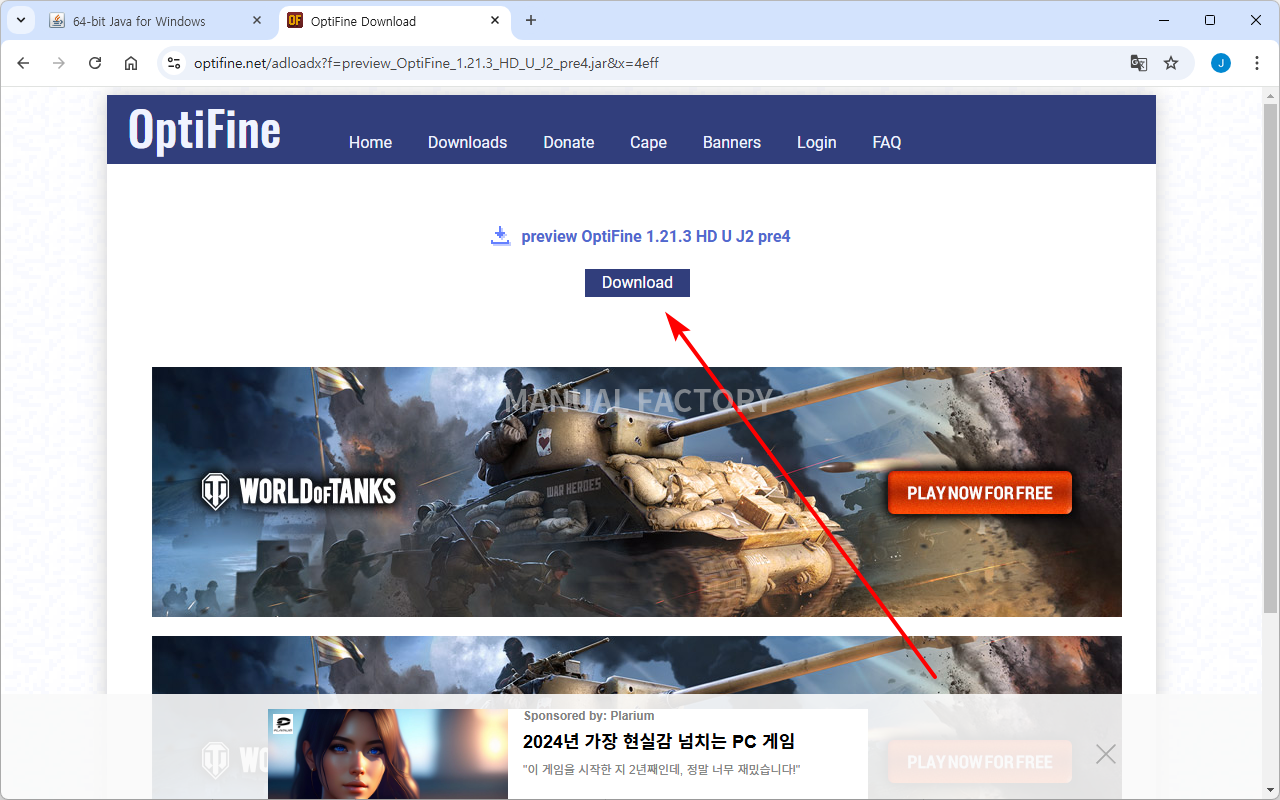This screenshot has height=800, width=1280.
Task: Go to Home in OptiFine menu
Action: tap(370, 143)
